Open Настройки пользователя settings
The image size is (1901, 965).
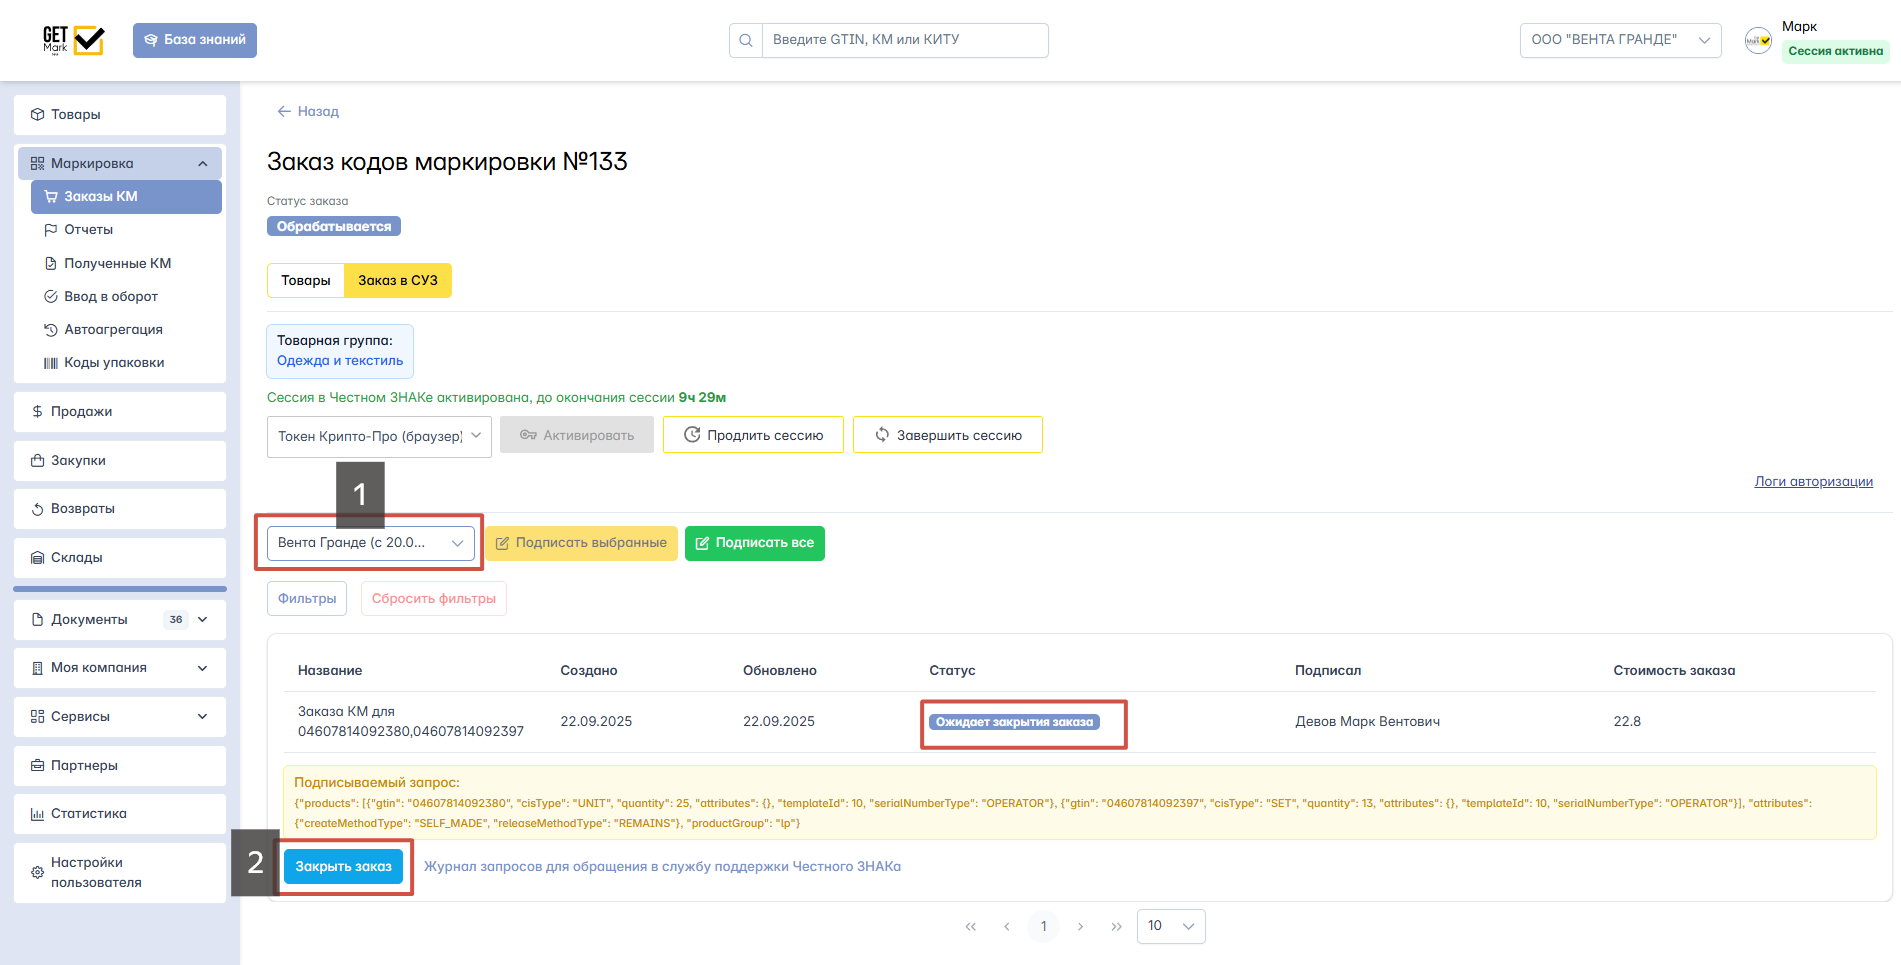coord(96,872)
